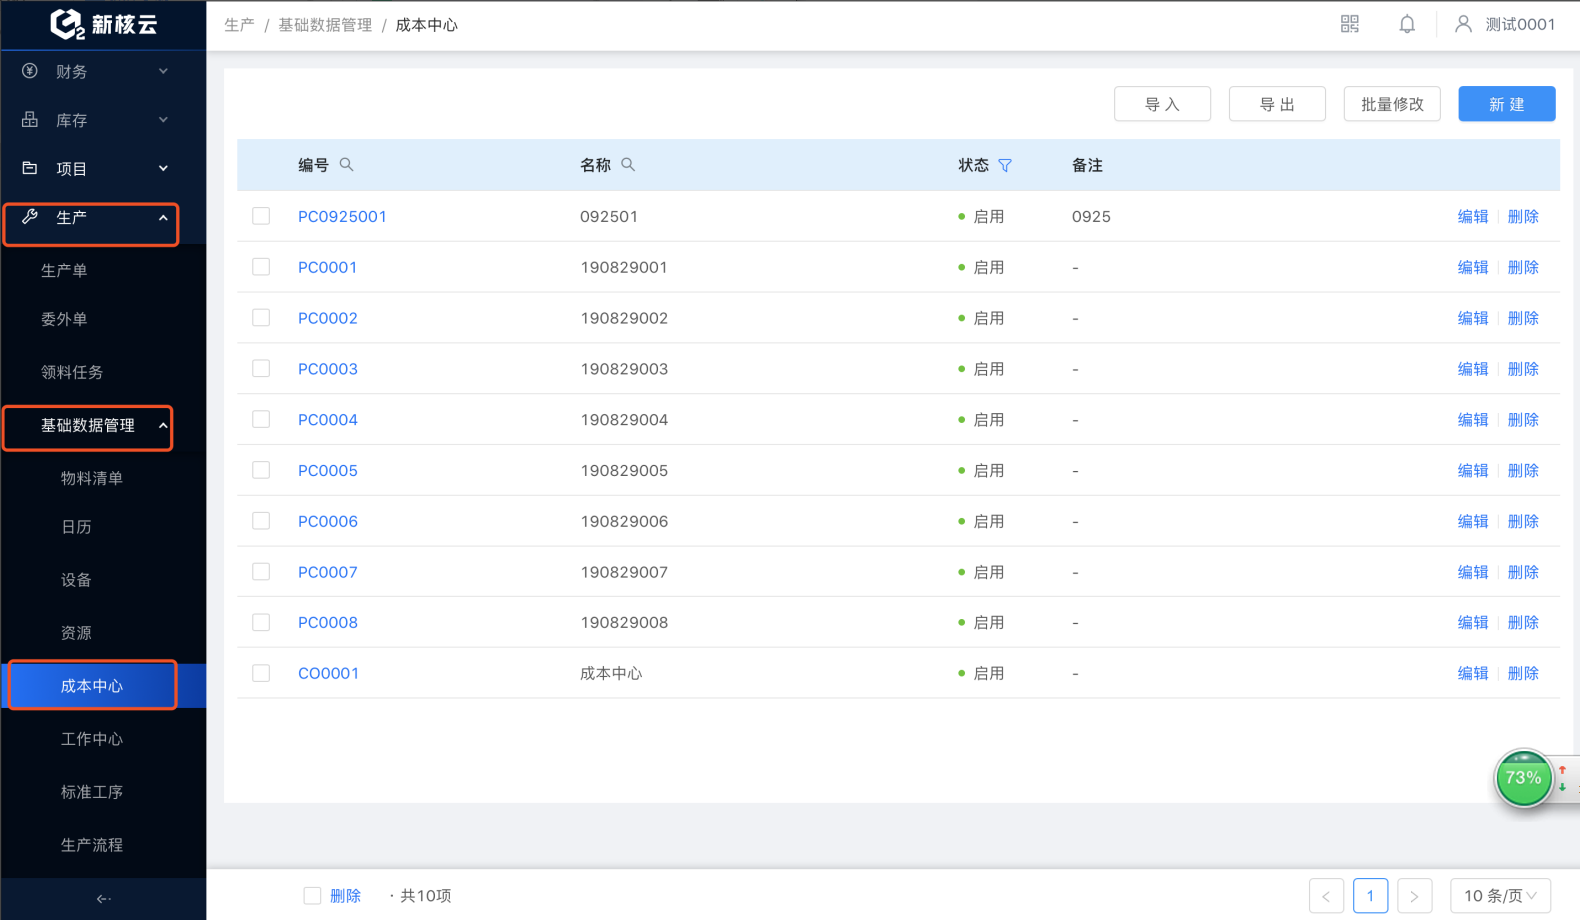This screenshot has height=920, width=1580.
Task: Click the 73% green floating widget
Action: [x=1523, y=778]
